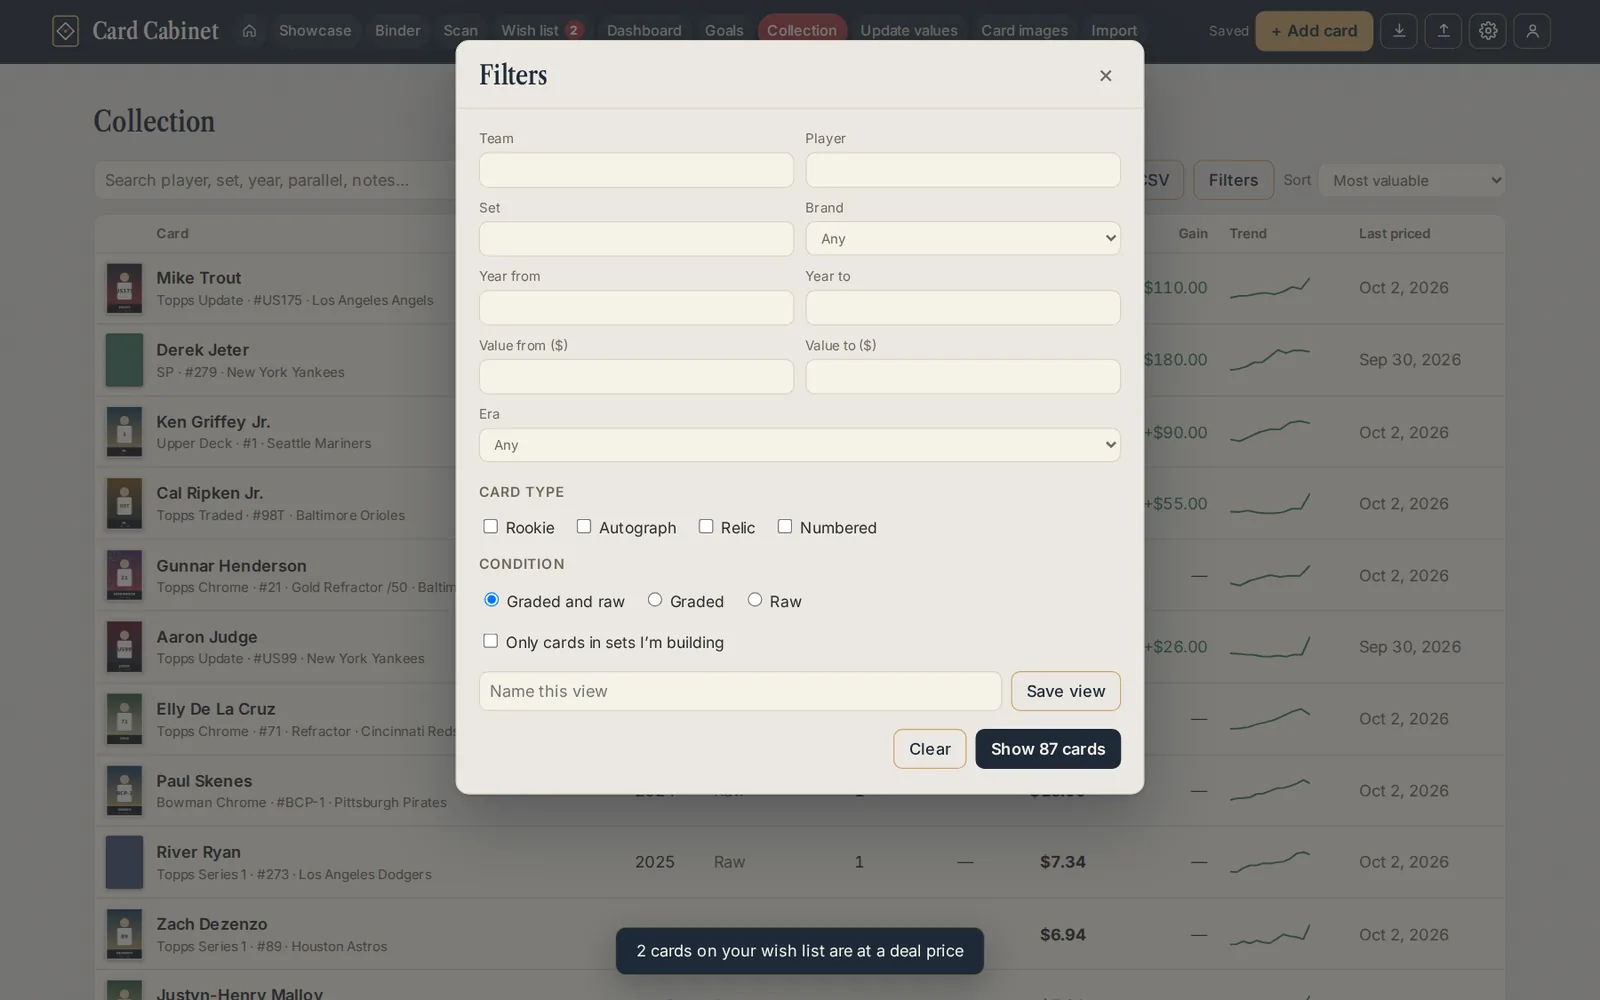Click the Card Cabinet logo icon
The height and width of the screenshot is (1000, 1600).
coord(65,31)
